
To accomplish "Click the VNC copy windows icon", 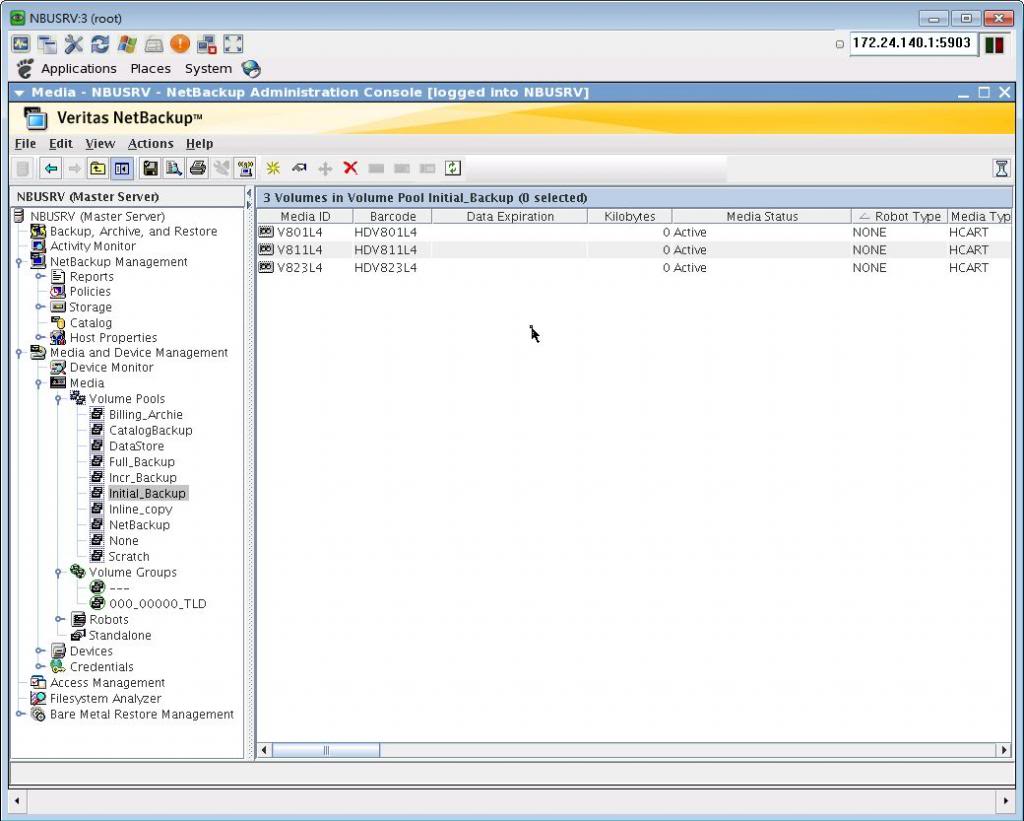I will click(47, 44).
